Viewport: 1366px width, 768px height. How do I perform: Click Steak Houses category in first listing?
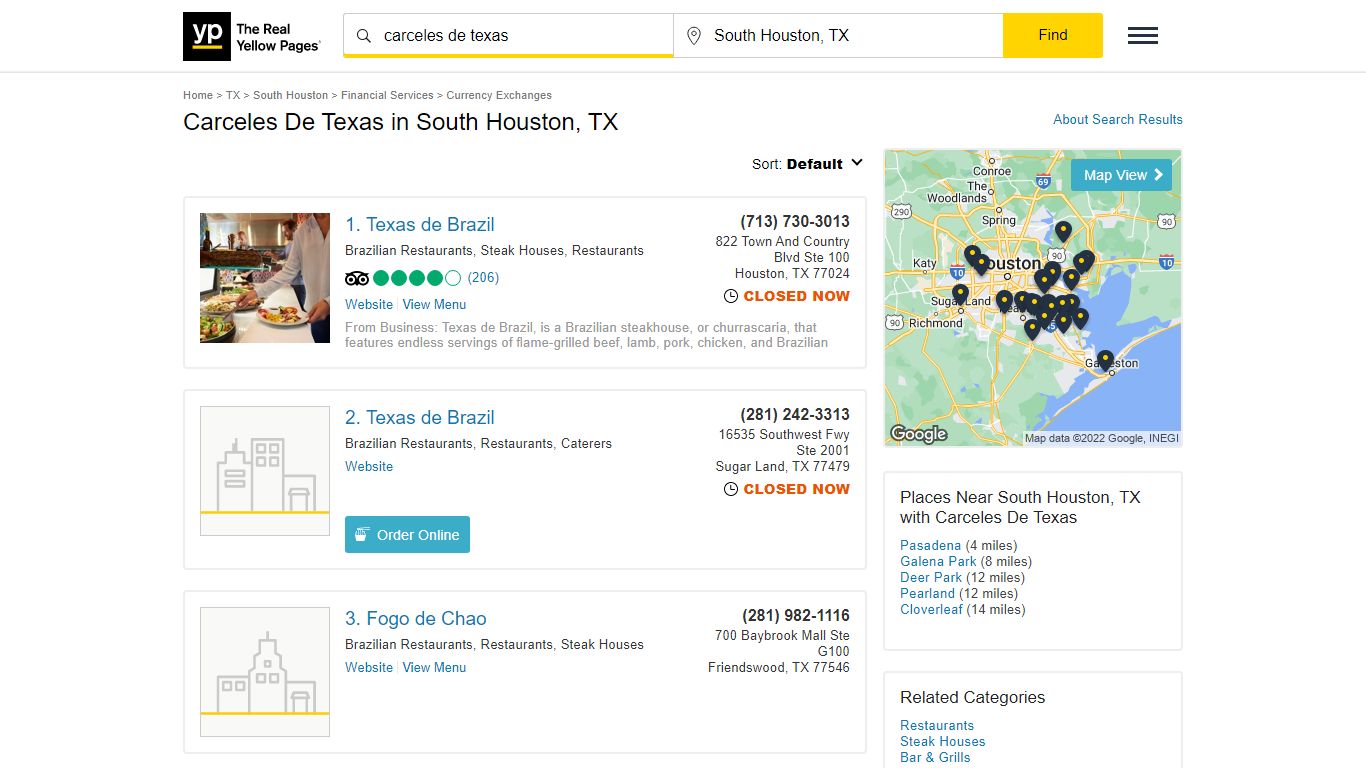(522, 250)
